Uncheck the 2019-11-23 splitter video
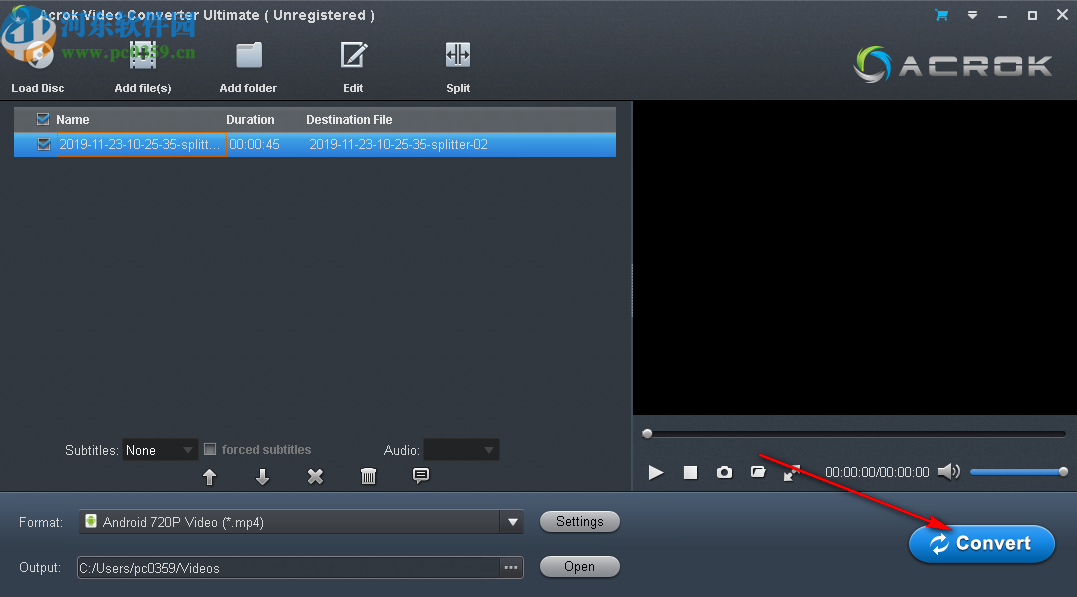 pyautogui.click(x=44, y=144)
